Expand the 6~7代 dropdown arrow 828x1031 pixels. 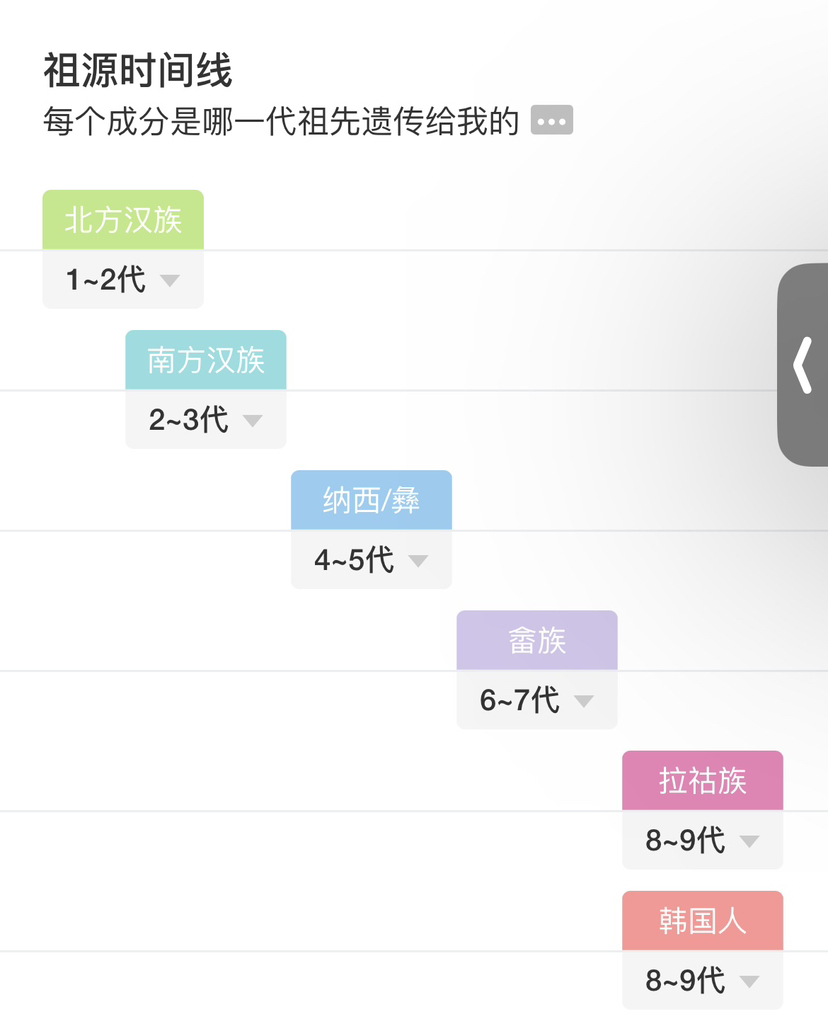[584, 701]
